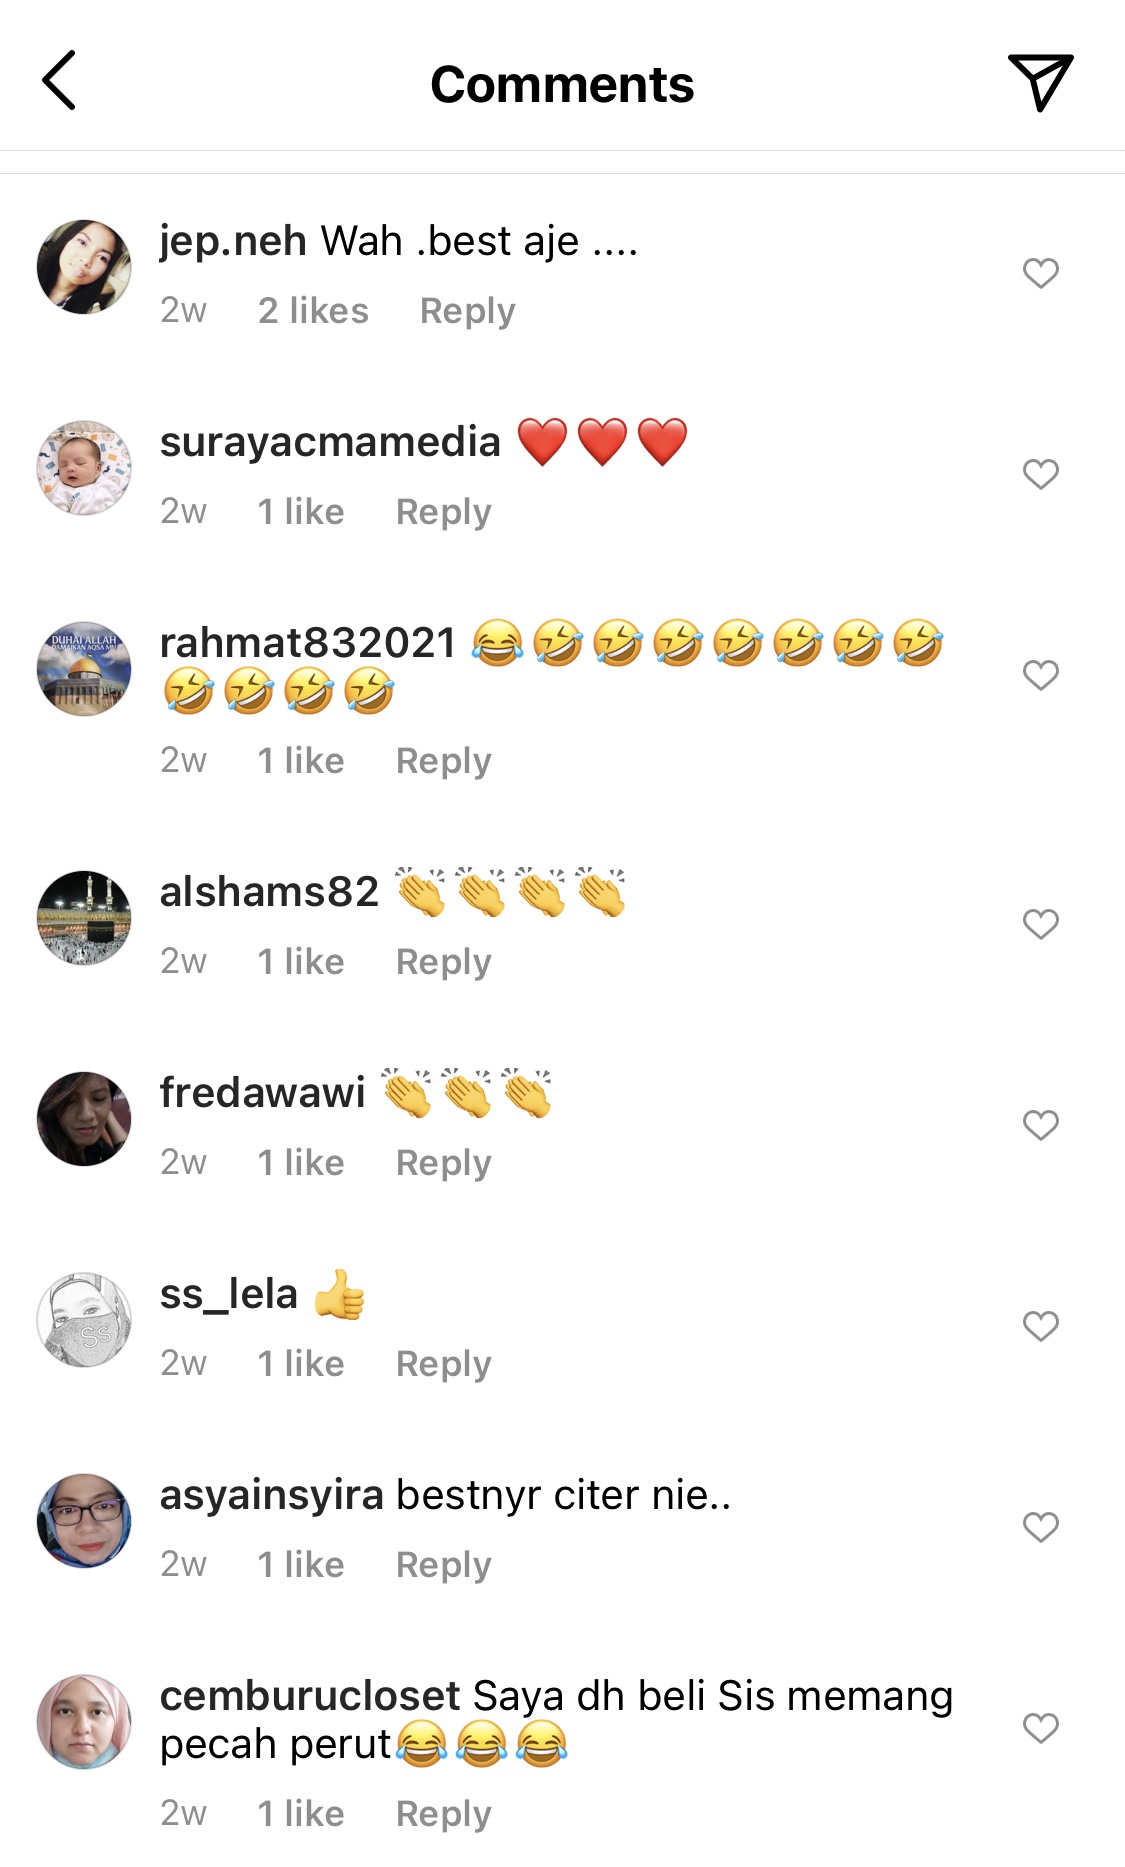Go back using the left arrow
Viewport: 1125px width, 1867px height.
coord(59,81)
